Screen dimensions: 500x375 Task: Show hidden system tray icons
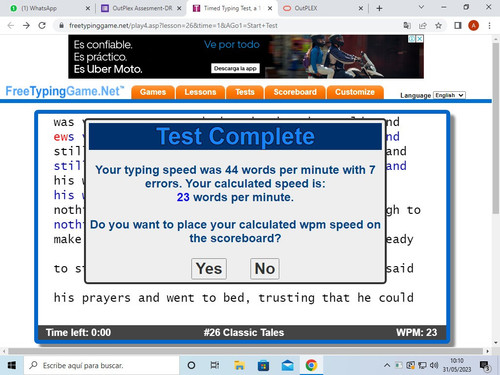coord(387,365)
